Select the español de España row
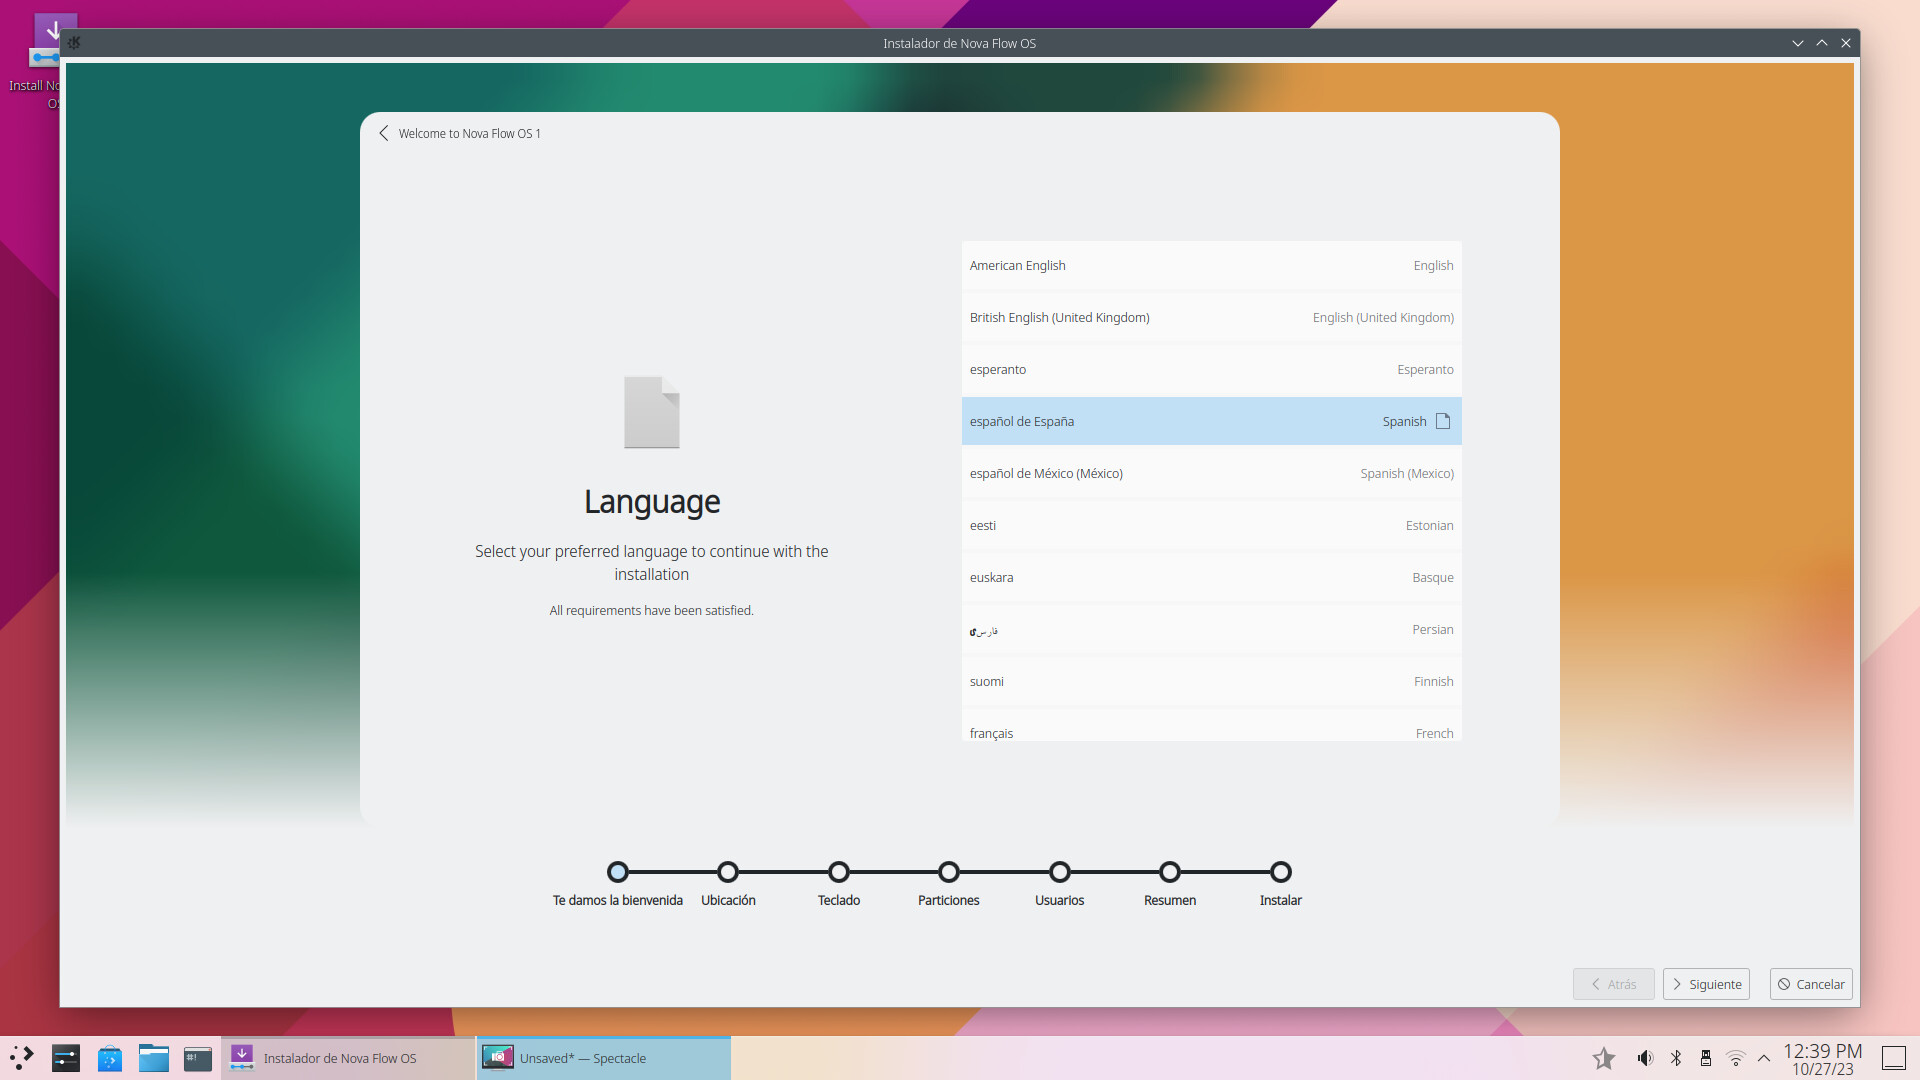1920x1080 pixels. [1211, 421]
